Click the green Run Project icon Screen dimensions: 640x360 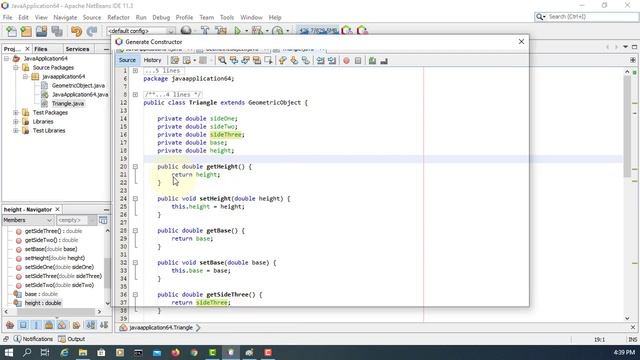click(x=237, y=31)
